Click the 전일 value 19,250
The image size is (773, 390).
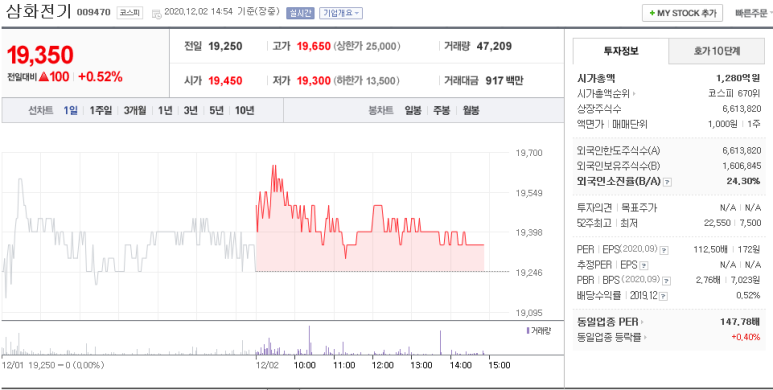pos(225,46)
